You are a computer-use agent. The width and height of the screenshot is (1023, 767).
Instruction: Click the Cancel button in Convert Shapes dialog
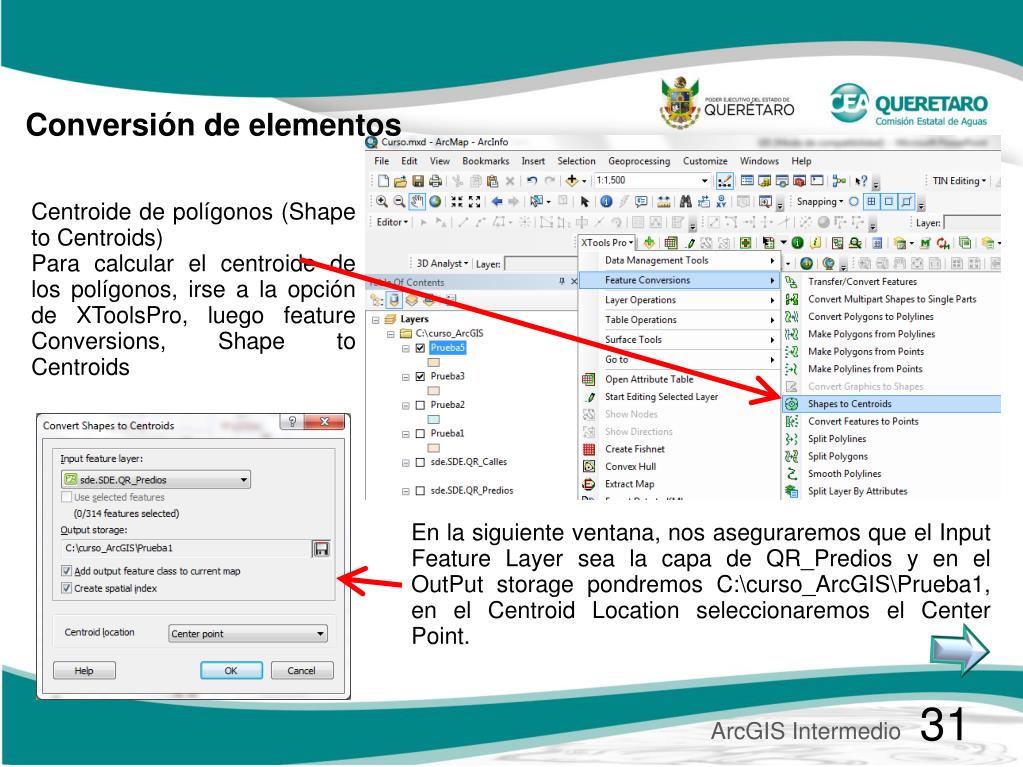[x=301, y=670]
